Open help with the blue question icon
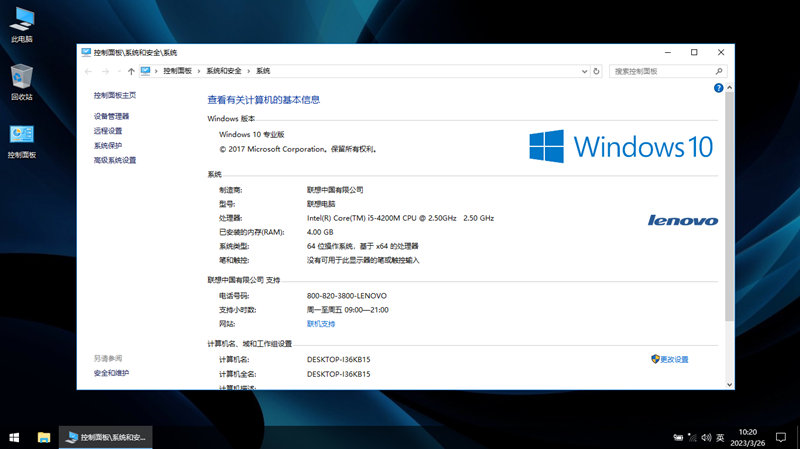800x449 pixels. click(x=718, y=88)
